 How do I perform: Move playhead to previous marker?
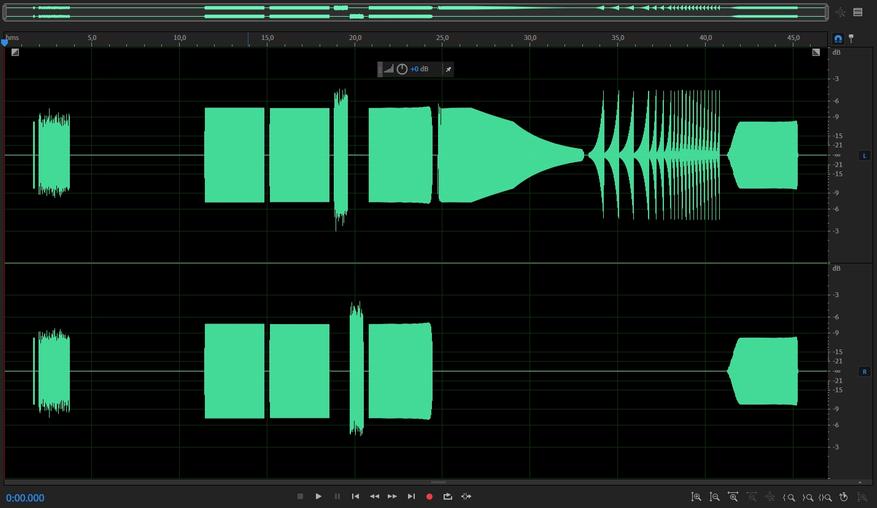click(355, 496)
